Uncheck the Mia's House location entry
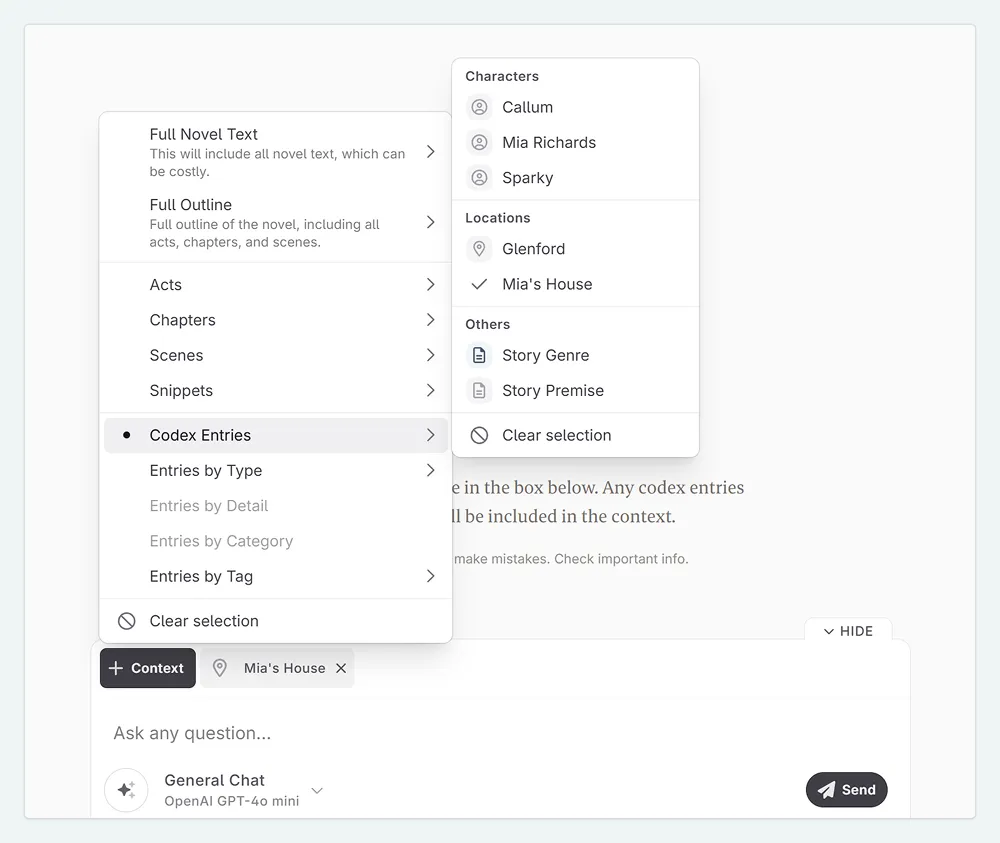Viewport: 1000px width, 843px height. (546, 284)
